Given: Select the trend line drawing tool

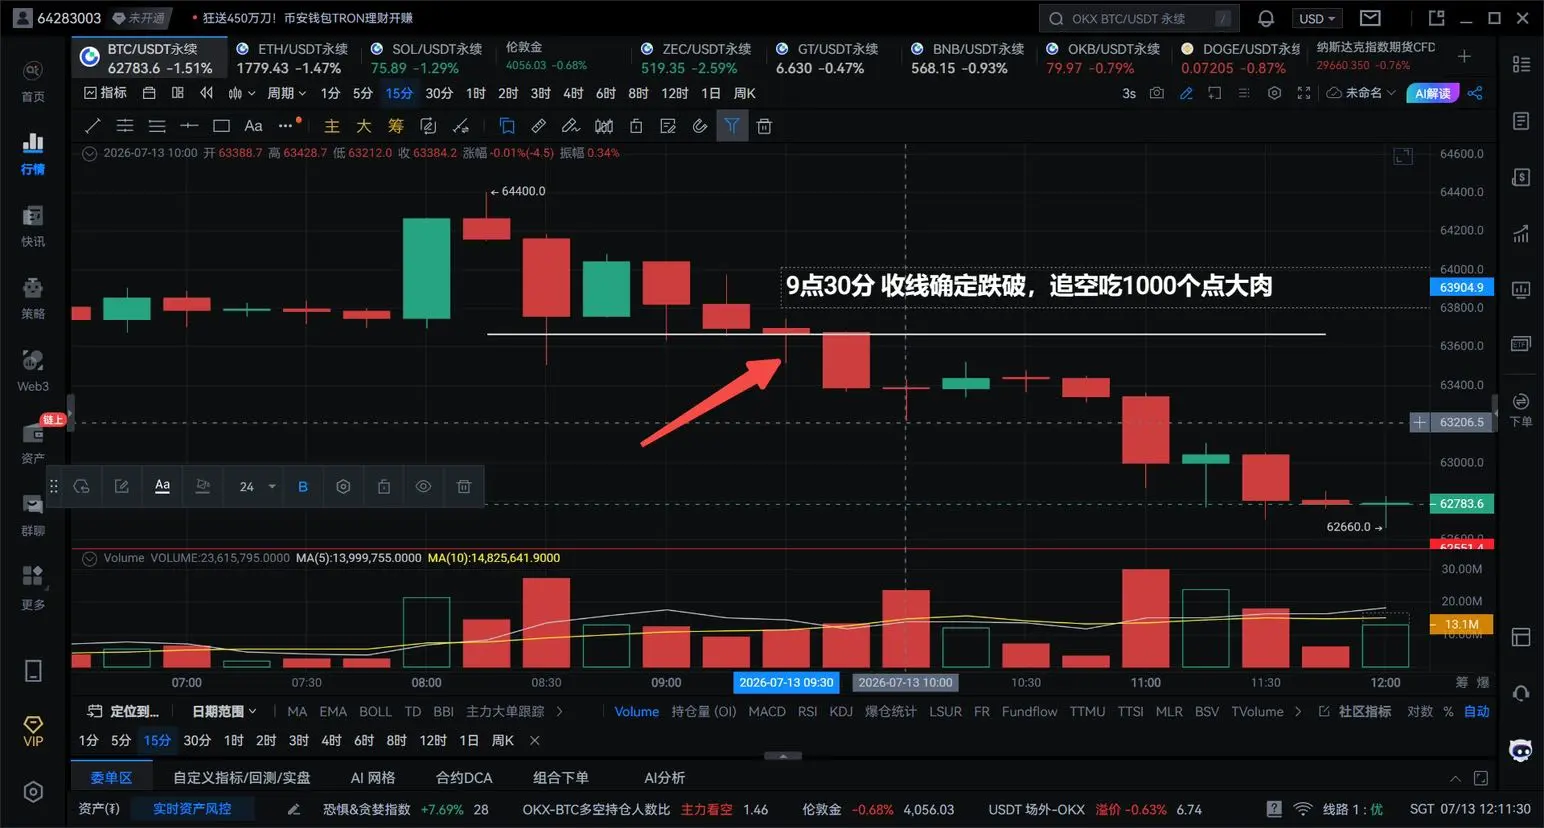Looking at the screenshot, I should click(93, 126).
